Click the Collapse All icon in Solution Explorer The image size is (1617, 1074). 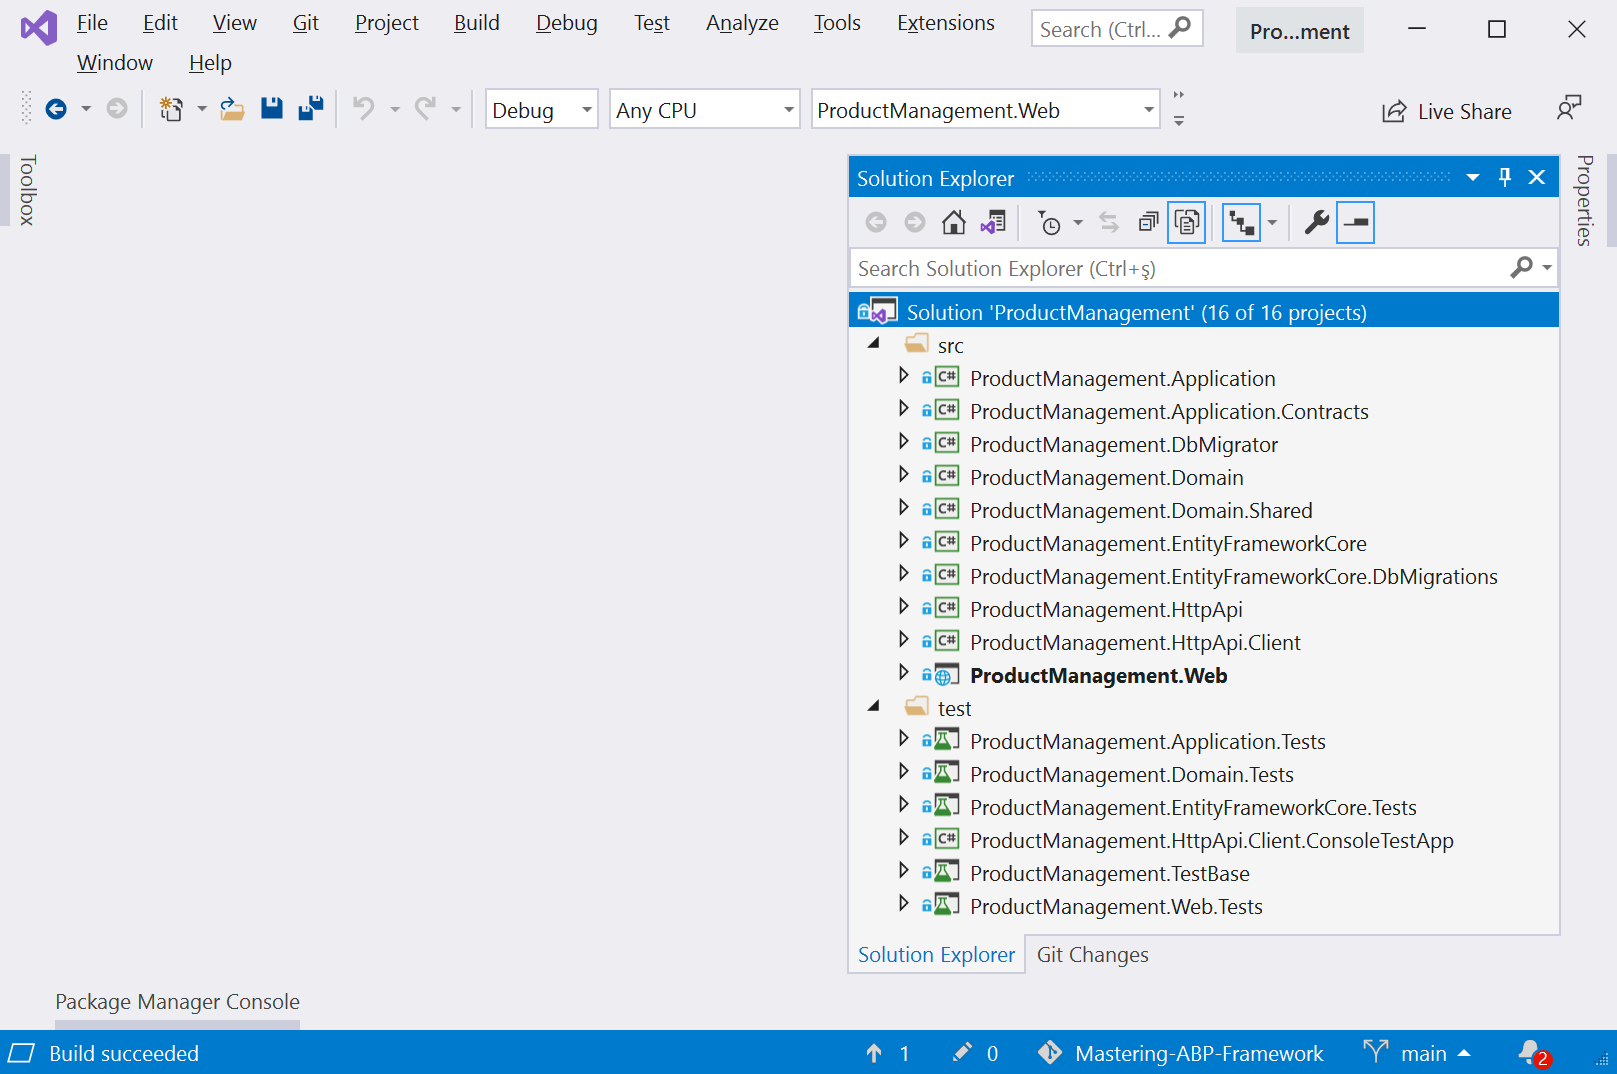click(1148, 222)
